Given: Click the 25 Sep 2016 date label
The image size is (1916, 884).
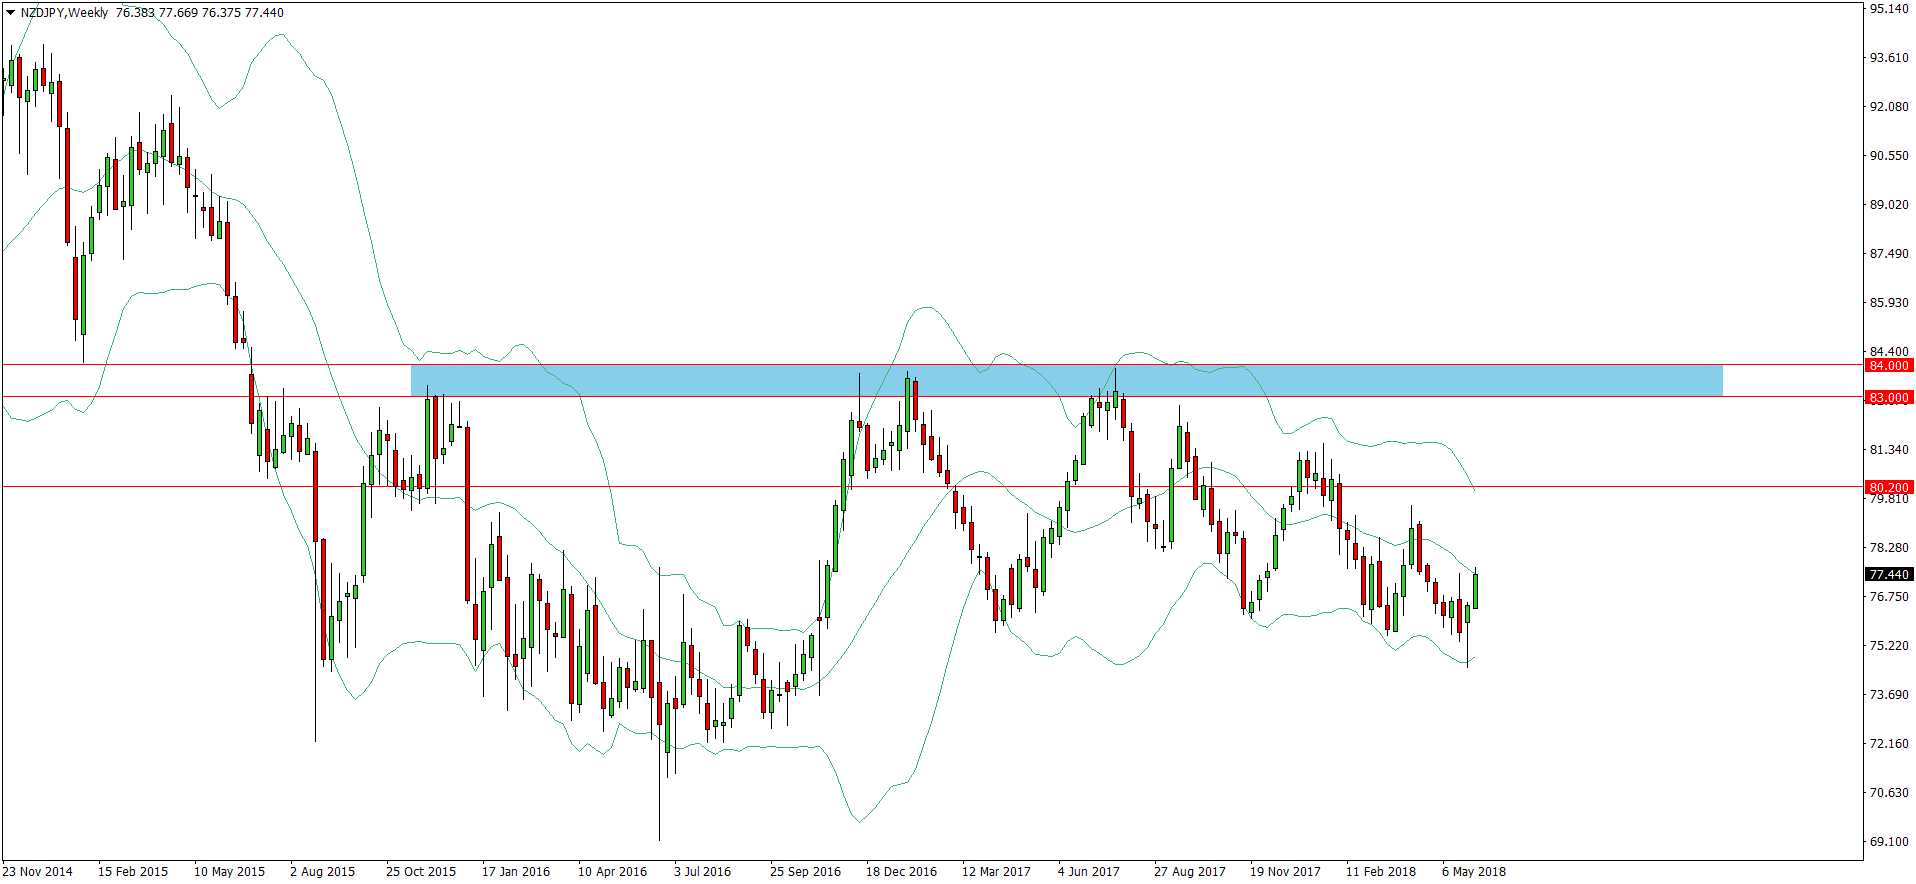Looking at the screenshot, I should [x=805, y=872].
